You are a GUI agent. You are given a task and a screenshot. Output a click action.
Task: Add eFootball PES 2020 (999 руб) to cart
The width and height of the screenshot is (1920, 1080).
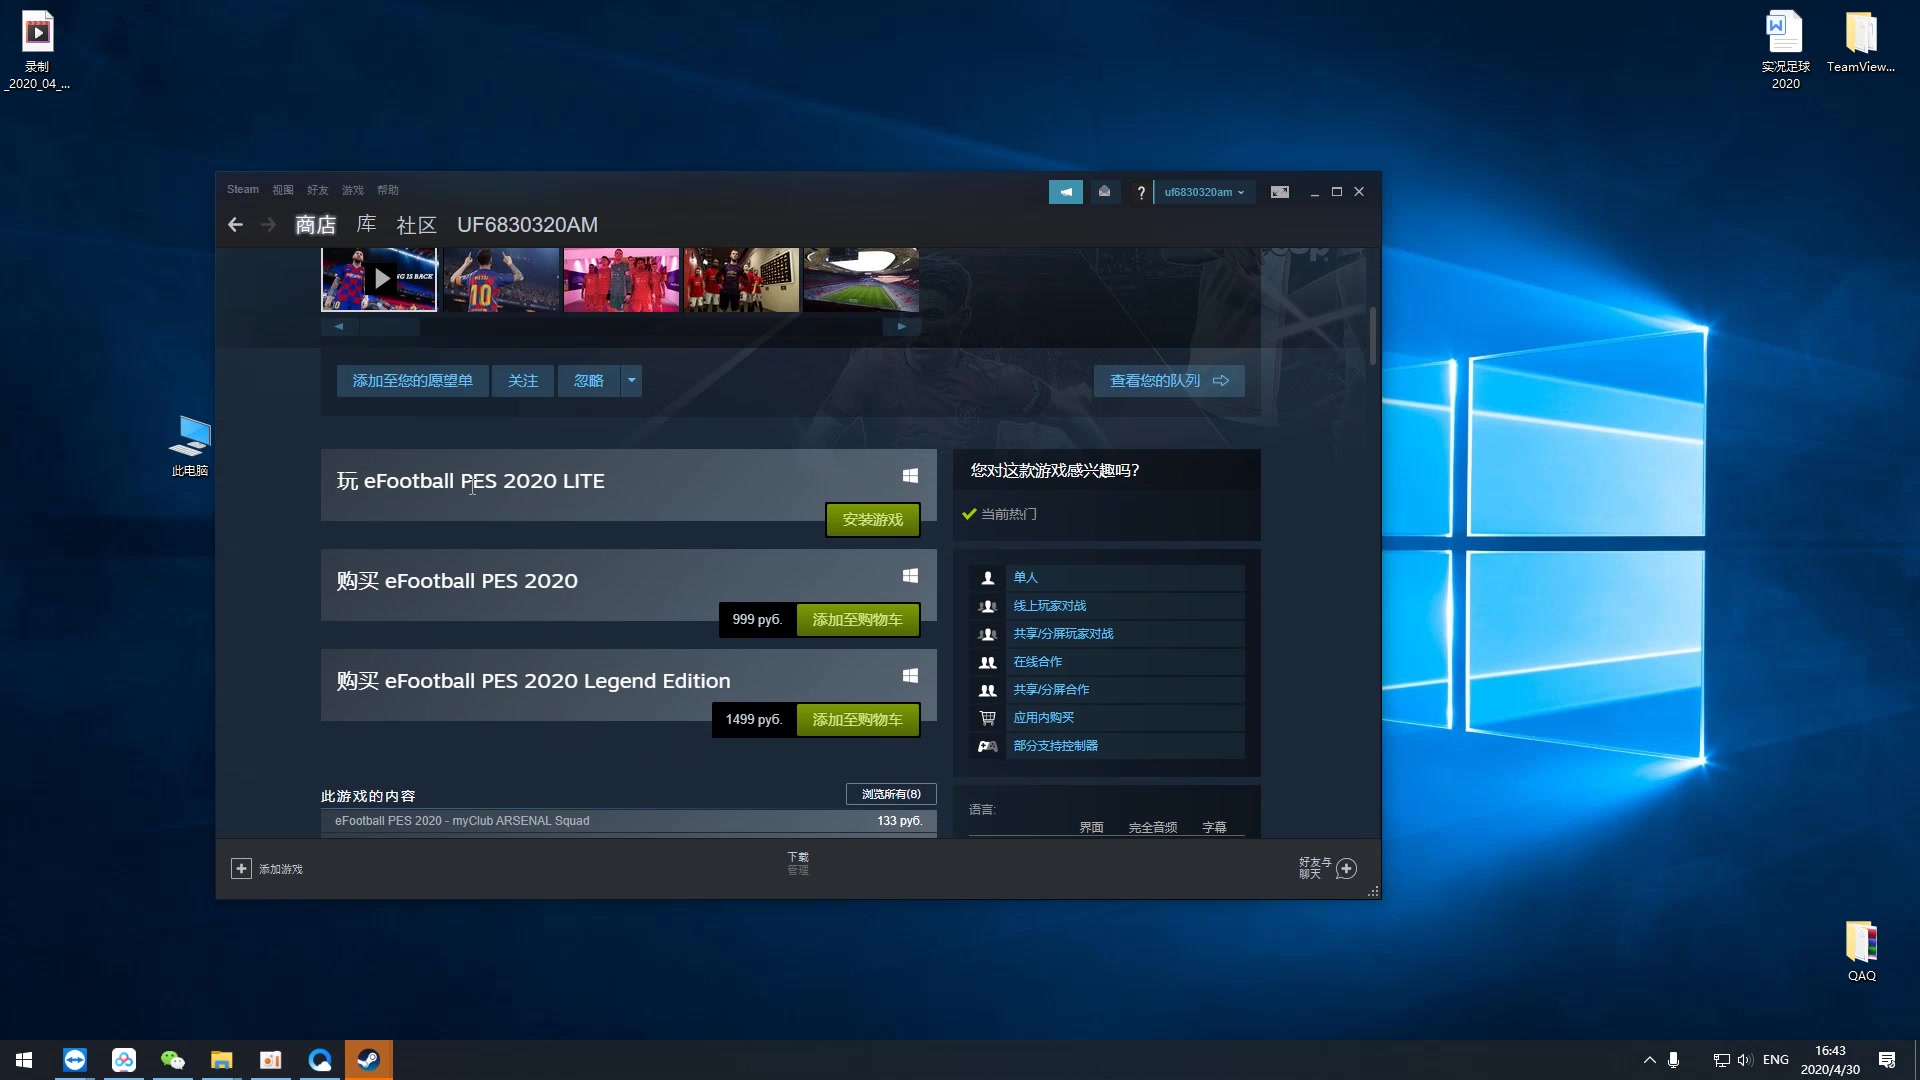857,620
